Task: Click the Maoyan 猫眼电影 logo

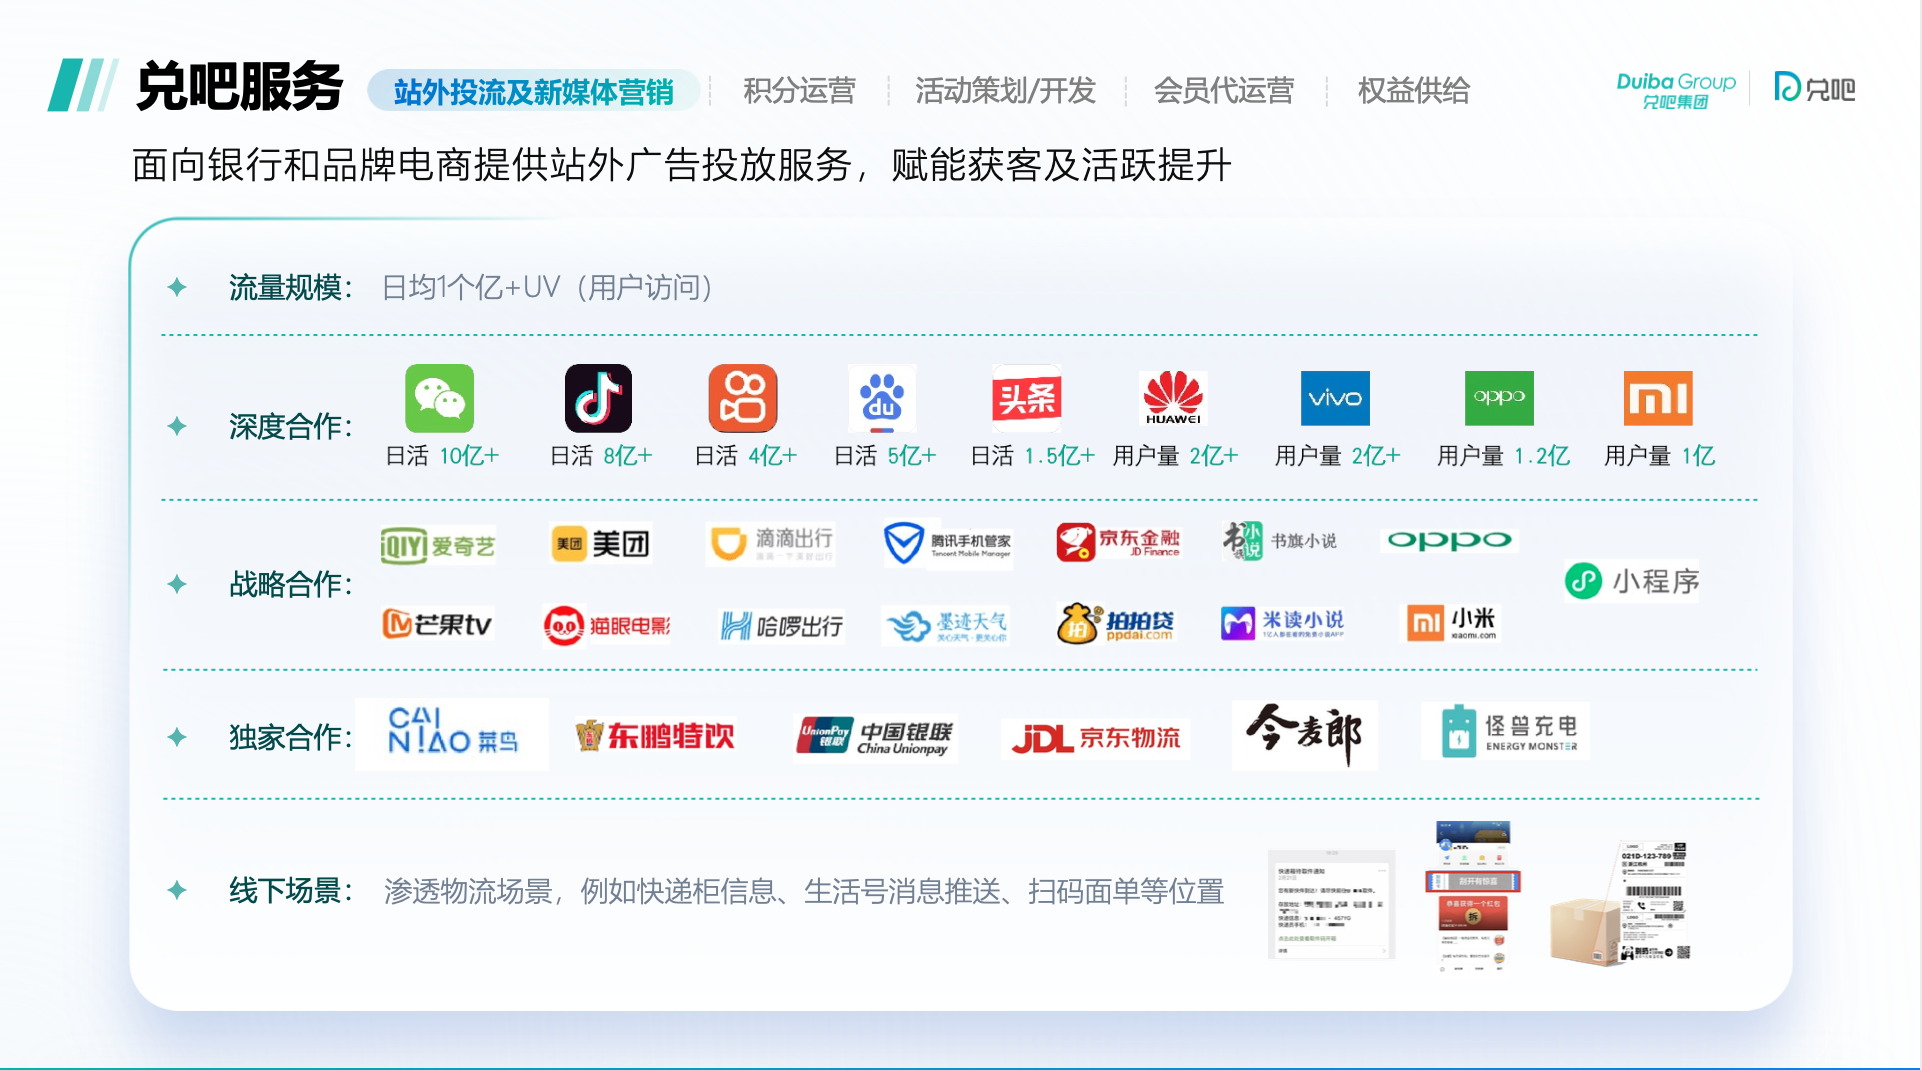Action: [x=606, y=626]
